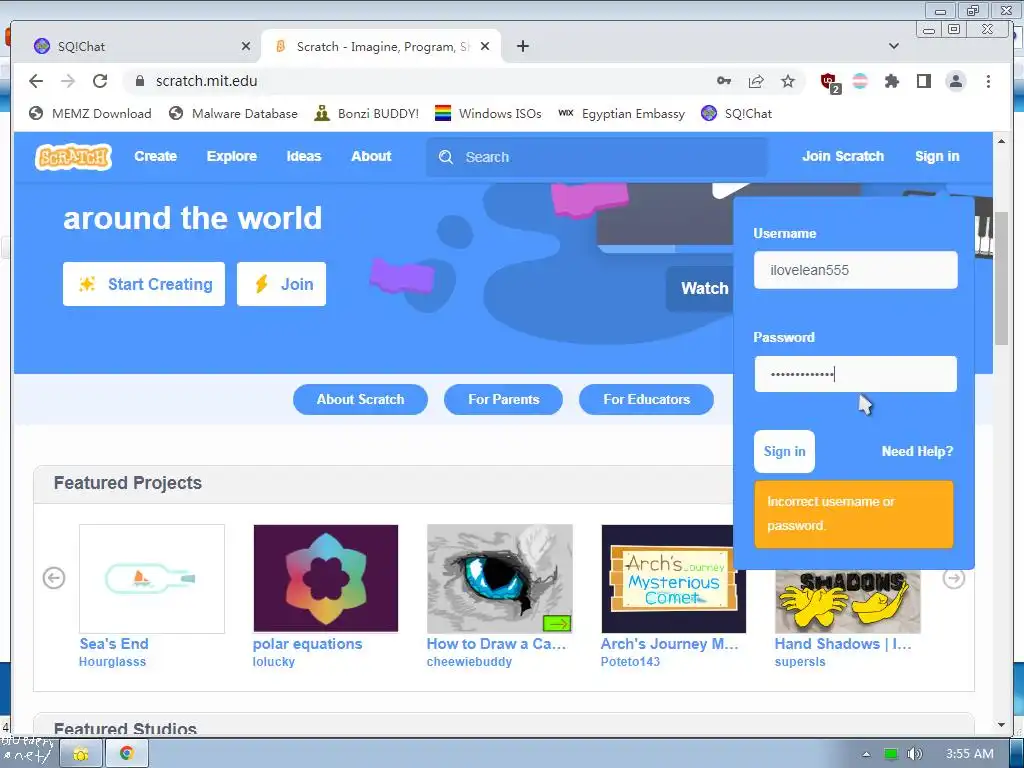Open the Chrome profile avatar

(x=955, y=81)
